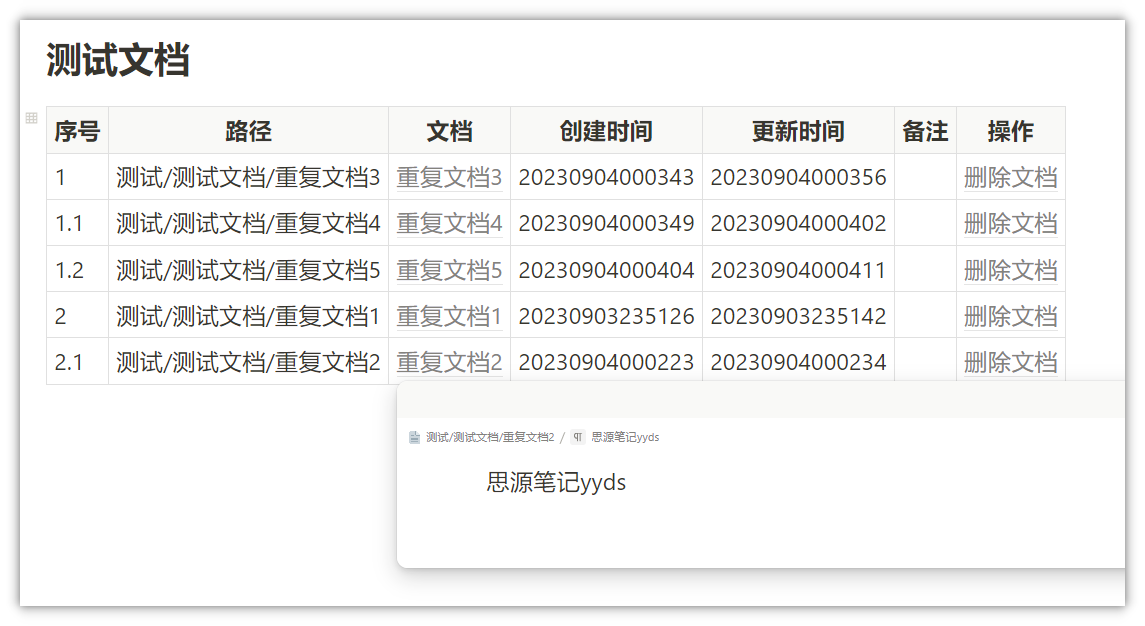Click breadcrumb item 思源笔记yyds
This screenshot has width=1145, height=626.
click(625, 438)
